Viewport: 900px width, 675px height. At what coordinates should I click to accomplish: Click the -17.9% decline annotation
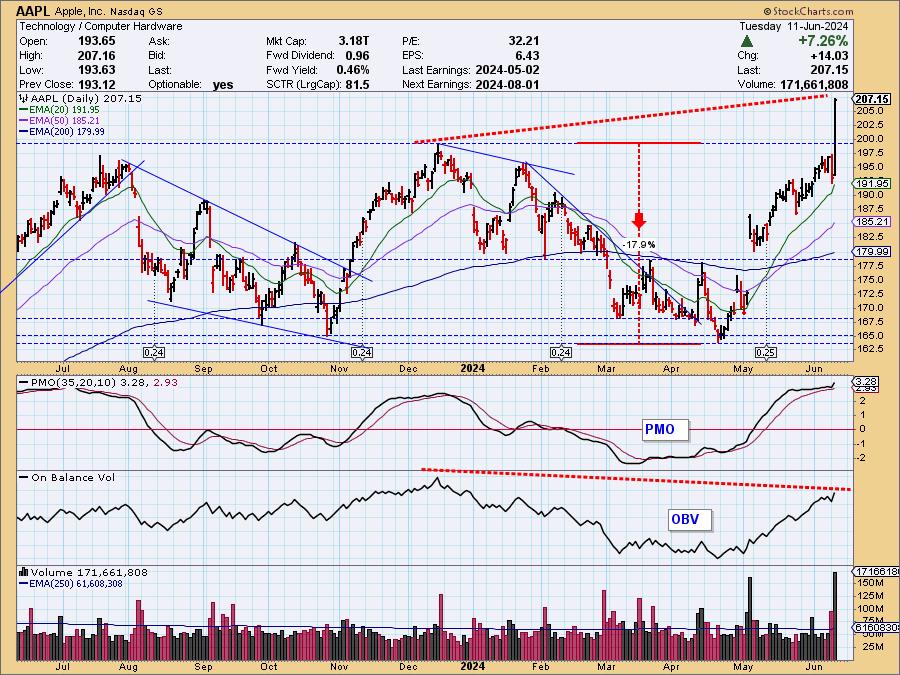click(639, 245)
